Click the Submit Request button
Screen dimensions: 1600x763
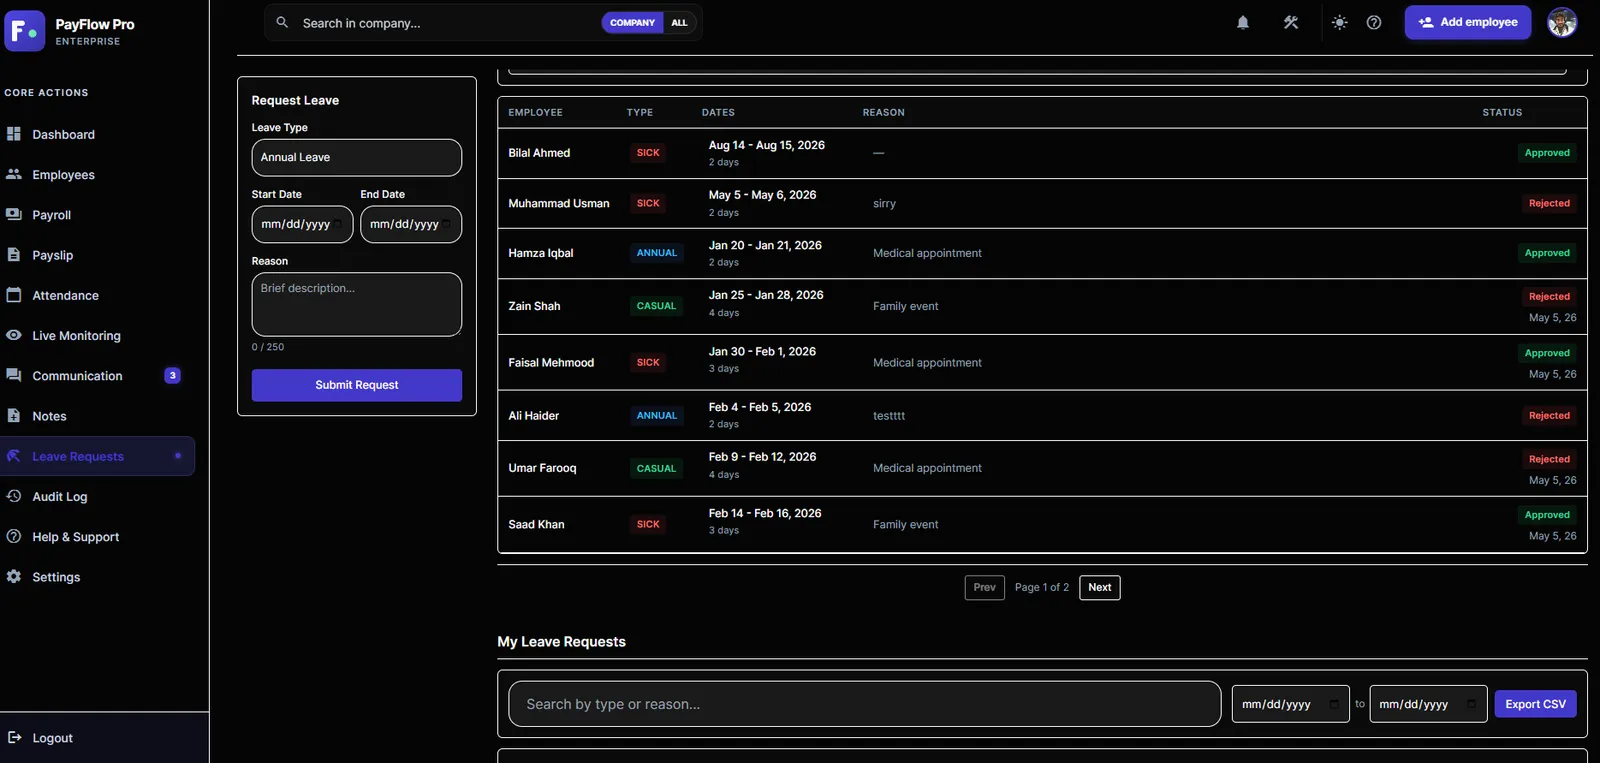[356, 385]
